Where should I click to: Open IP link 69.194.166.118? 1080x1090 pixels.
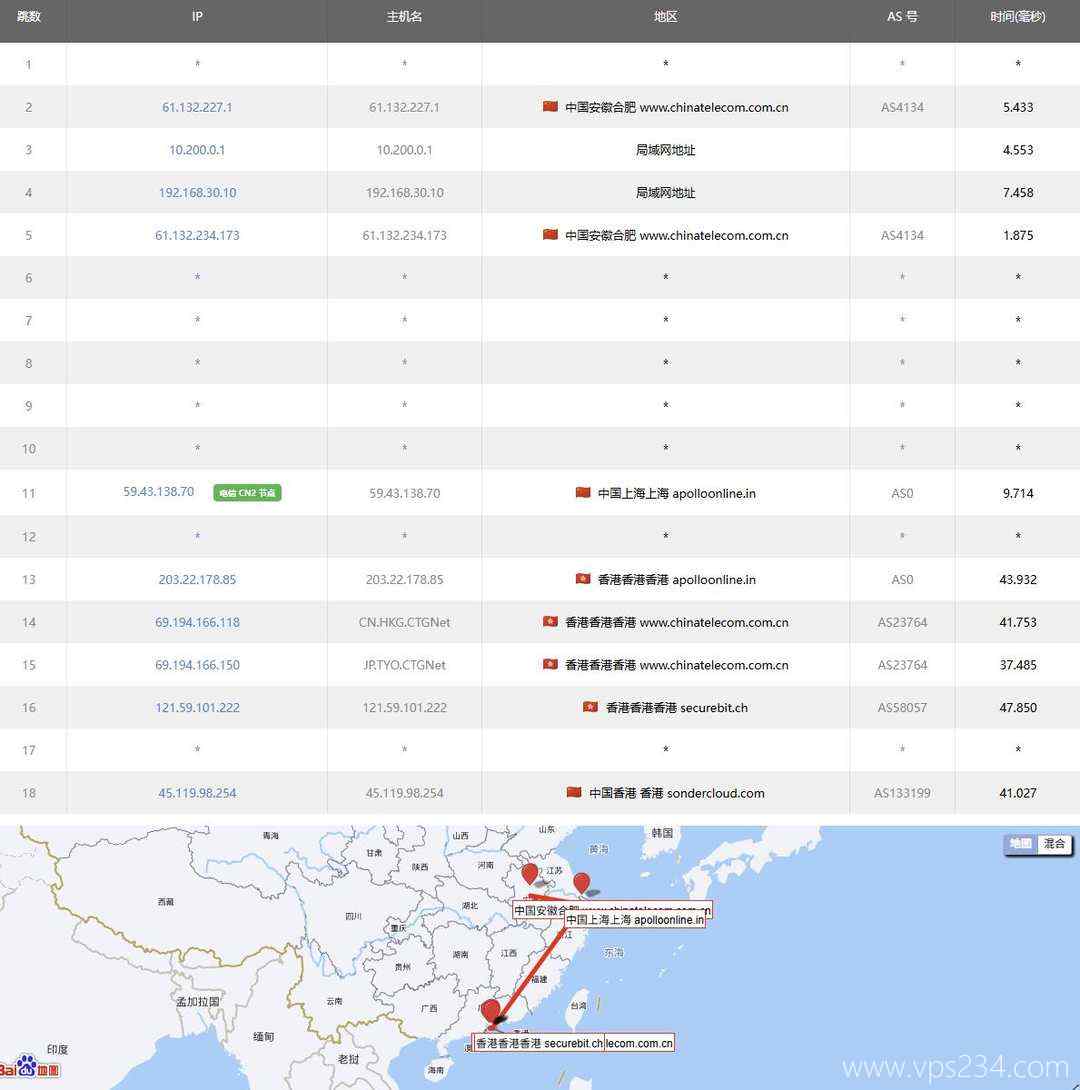pyautogui.click(x=197, y=622)
